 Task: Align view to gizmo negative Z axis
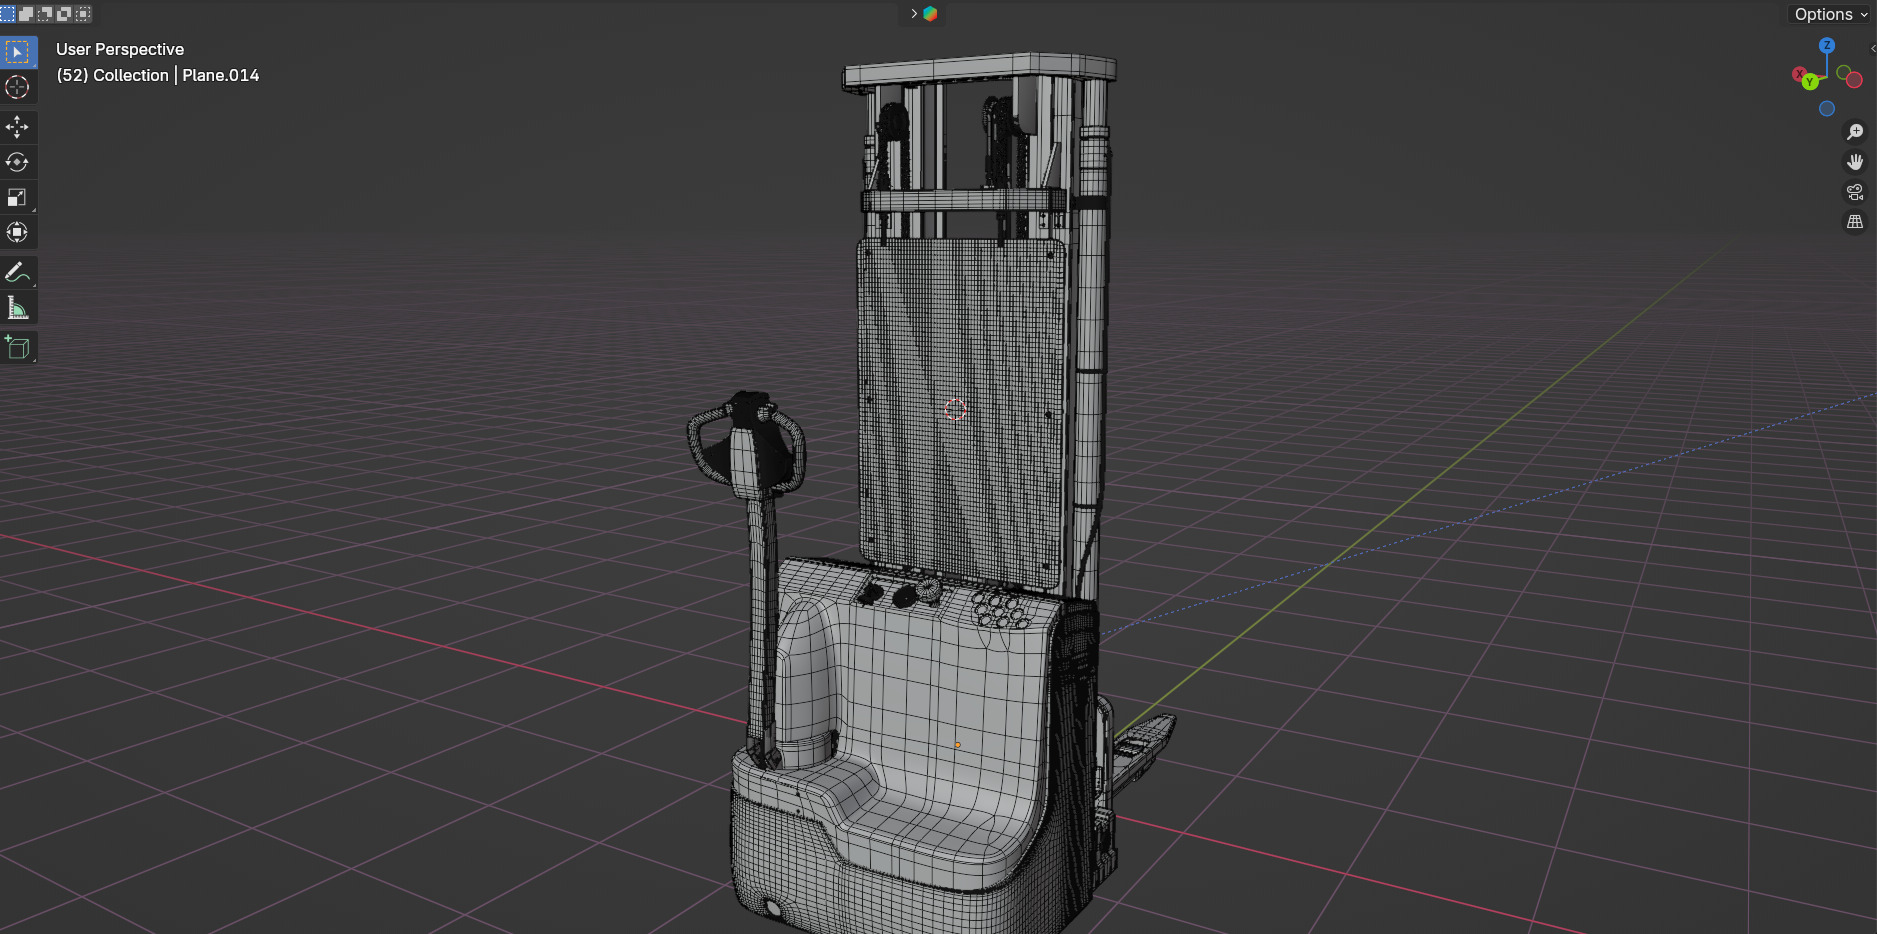coord(1827,109)
